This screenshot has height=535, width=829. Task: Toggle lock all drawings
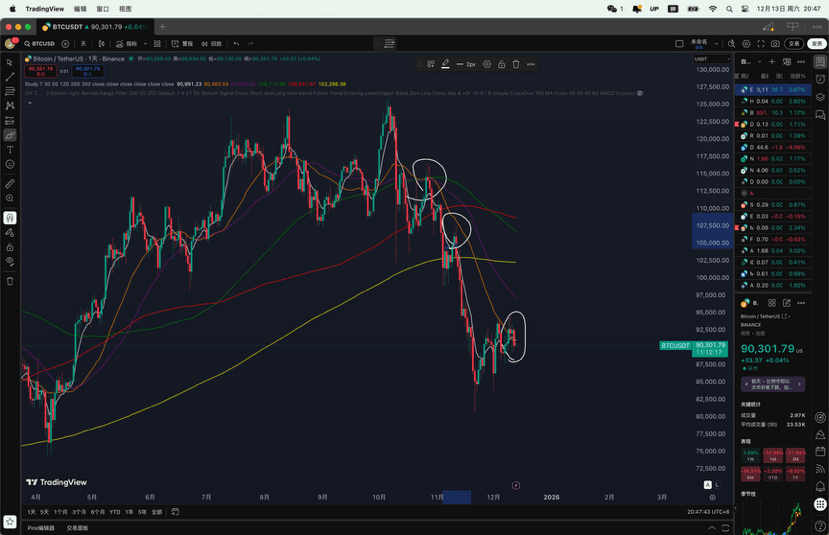point(10,247)
